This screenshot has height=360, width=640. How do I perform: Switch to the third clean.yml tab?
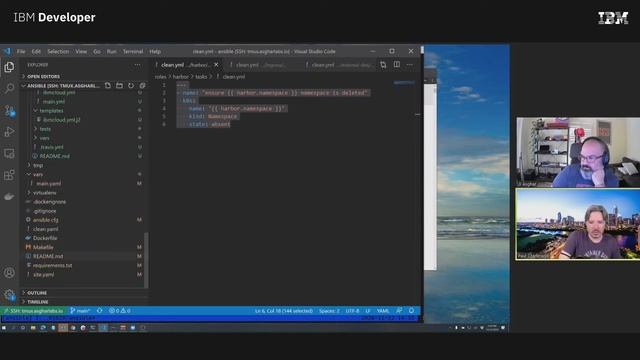pos(339,65)
